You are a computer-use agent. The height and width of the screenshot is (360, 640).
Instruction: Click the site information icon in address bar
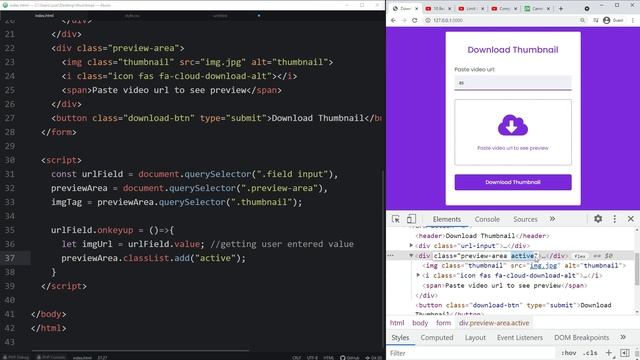point(428,20)
